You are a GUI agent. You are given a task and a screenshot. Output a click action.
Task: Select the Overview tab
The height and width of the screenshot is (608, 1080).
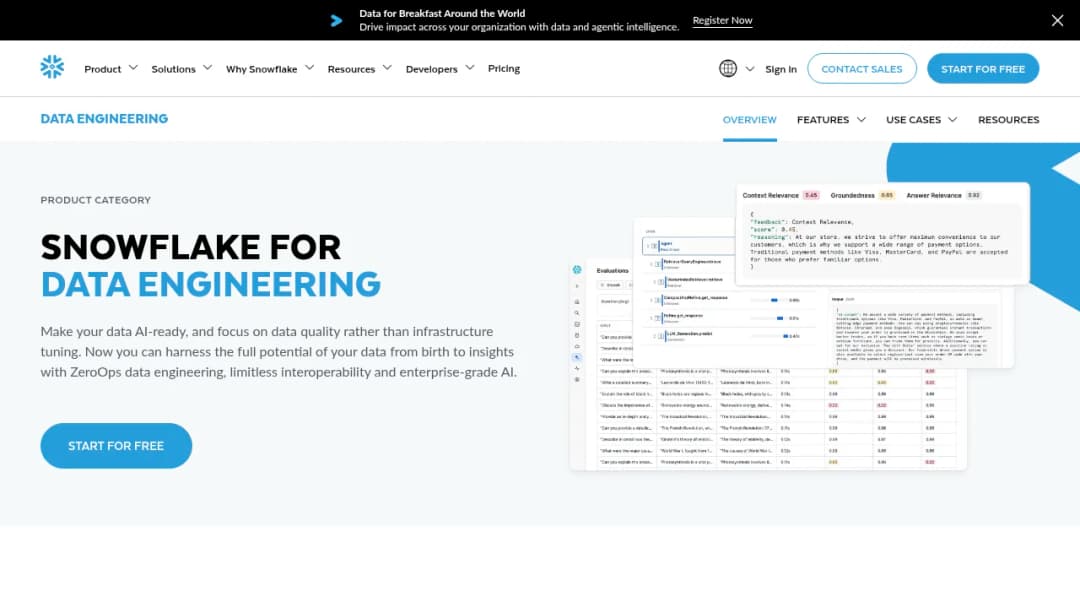749,120
